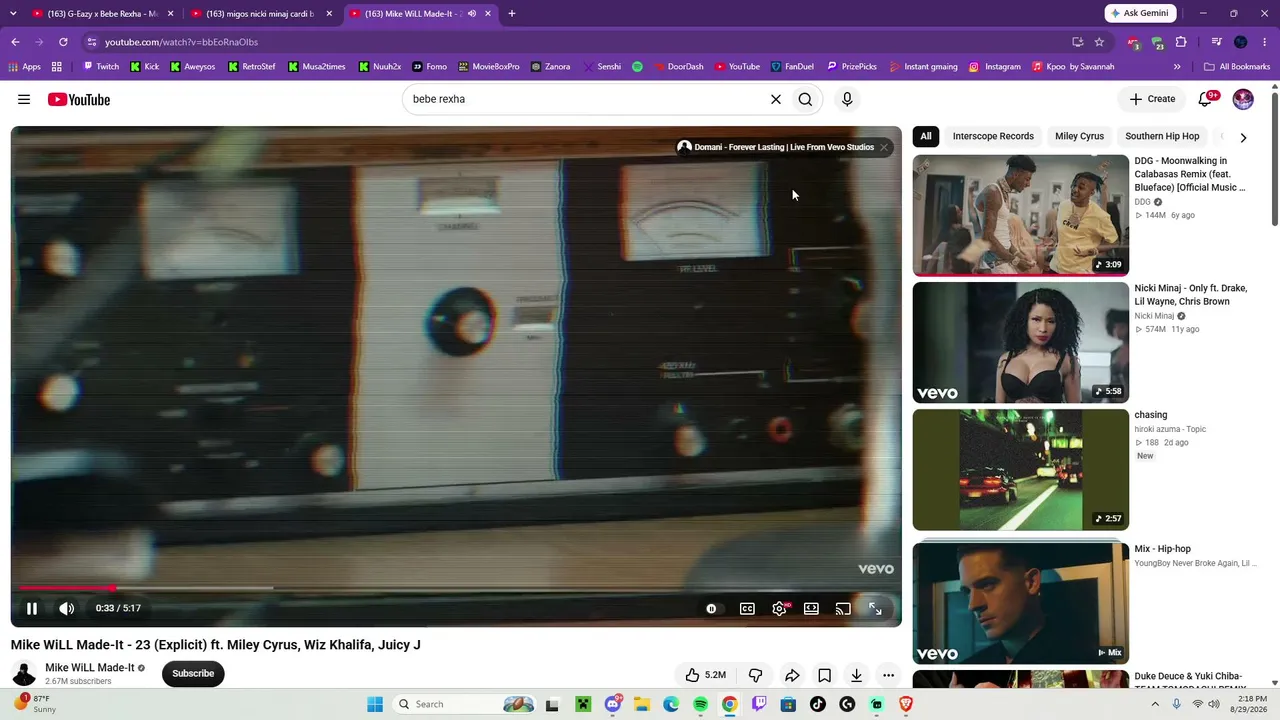Enter full screen mode

coord(875,608)
